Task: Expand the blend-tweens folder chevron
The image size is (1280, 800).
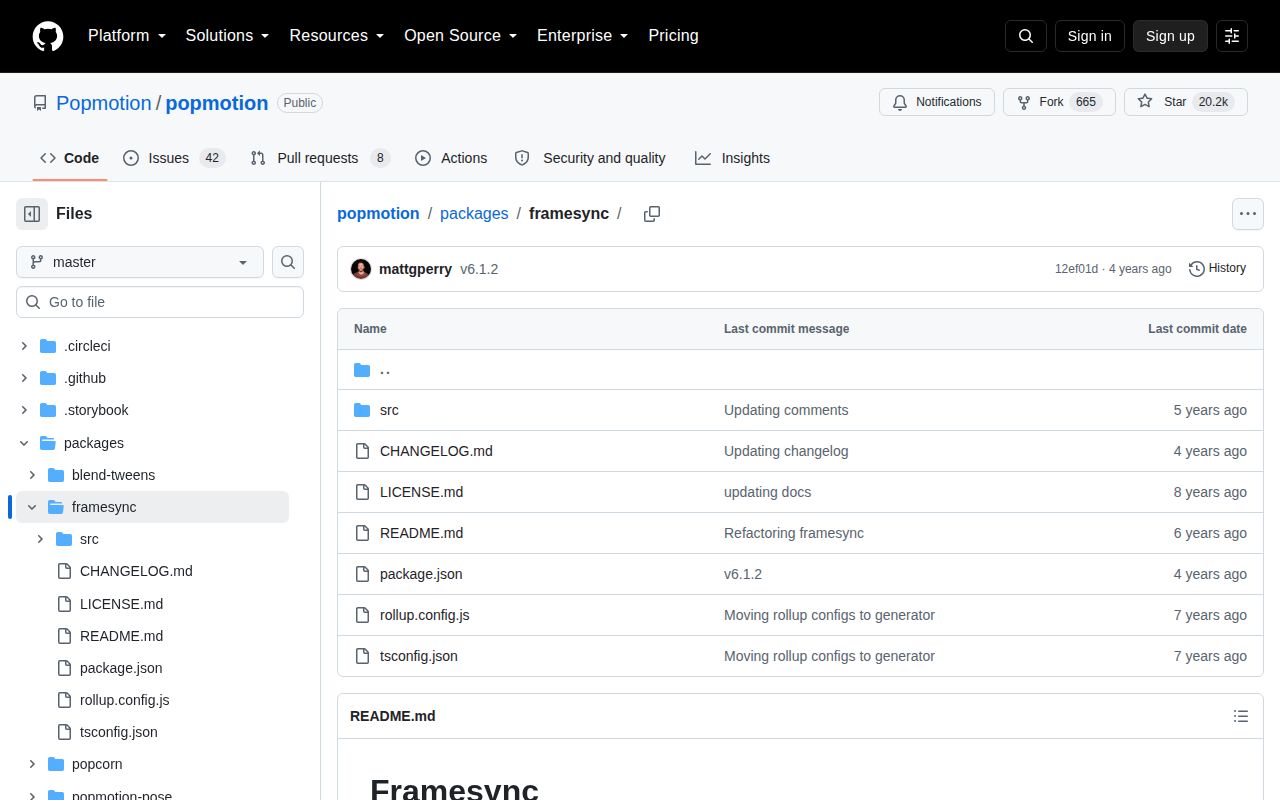Action: 32,475
